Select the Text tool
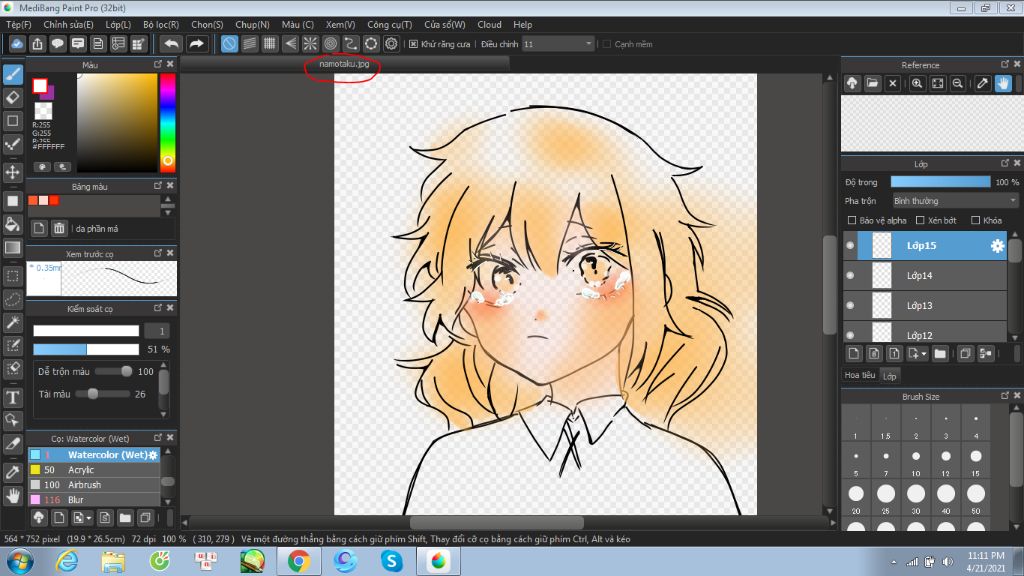The width and height of the screenshot is (1024, 576). (x=12, y=397)
